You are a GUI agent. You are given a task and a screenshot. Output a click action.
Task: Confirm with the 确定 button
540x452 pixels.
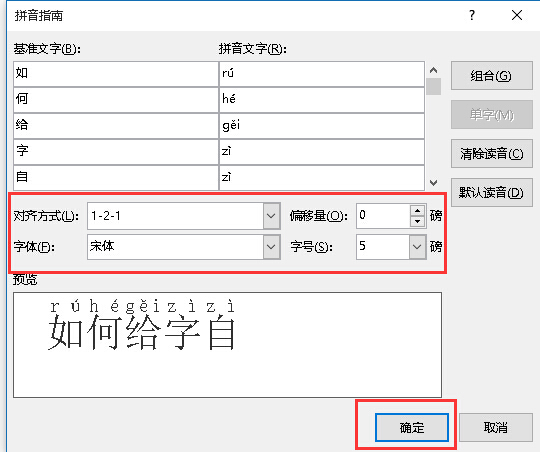[412, 427]
